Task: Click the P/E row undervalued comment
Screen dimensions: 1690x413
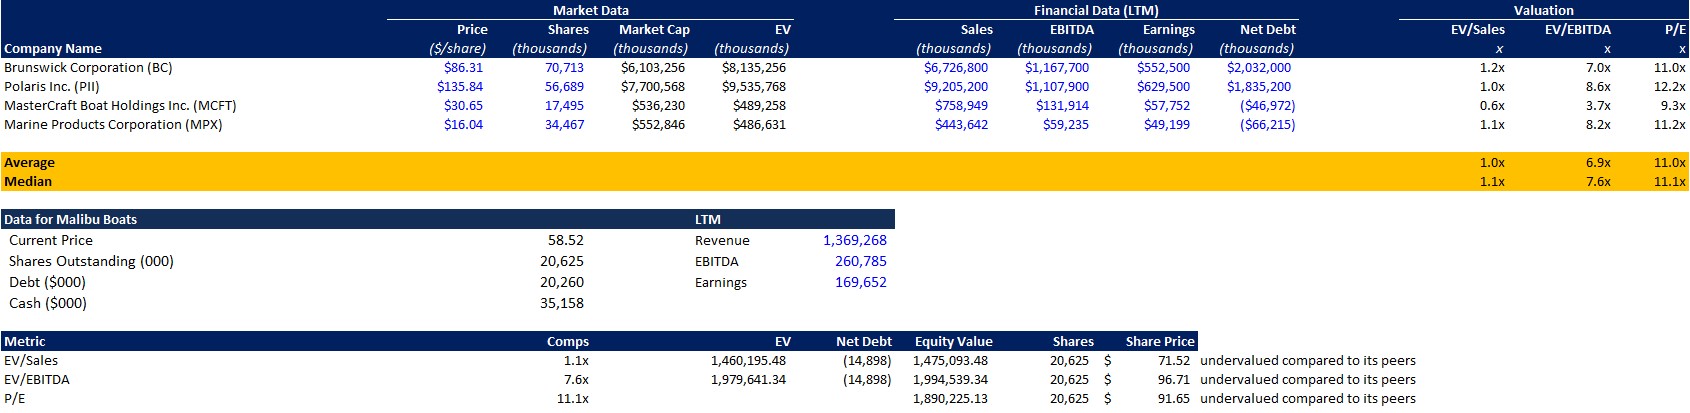Action: [1307, 399]
